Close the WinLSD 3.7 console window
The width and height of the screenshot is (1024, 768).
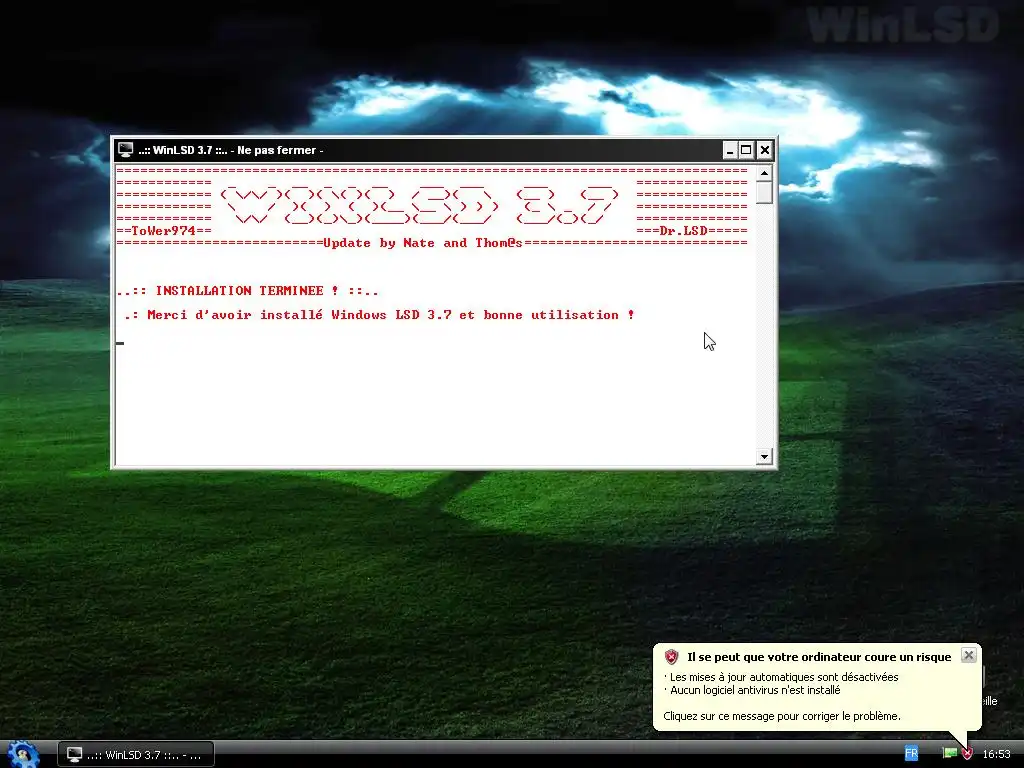point(765,150)
